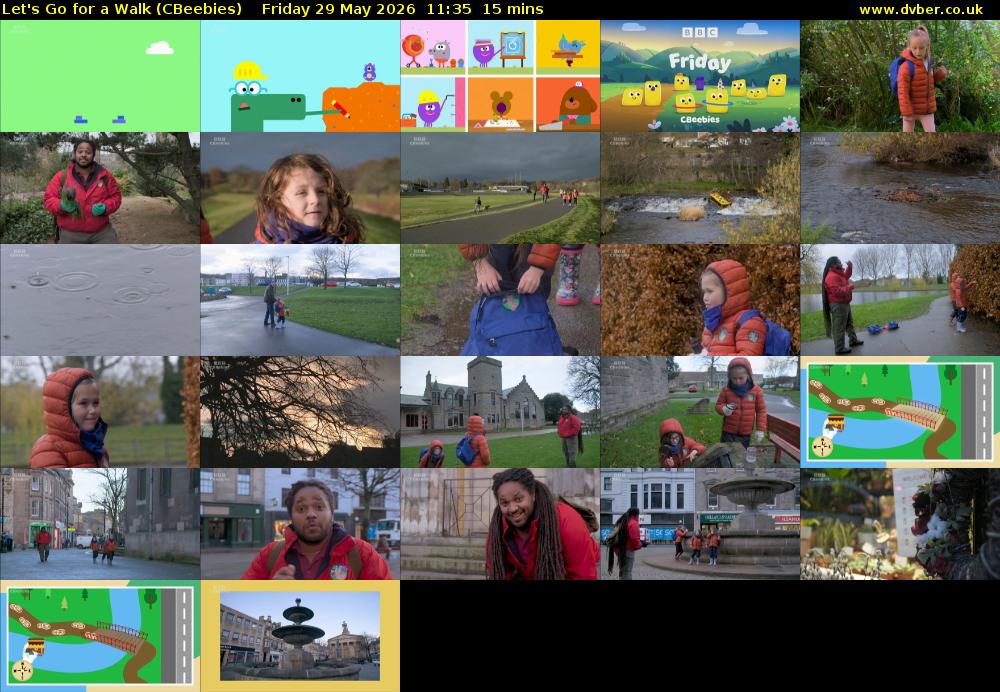Select the cartoon green digger with hard hat thumbnail
The width and height of the screenshot is (1000, 692).
tap(300, 76)
